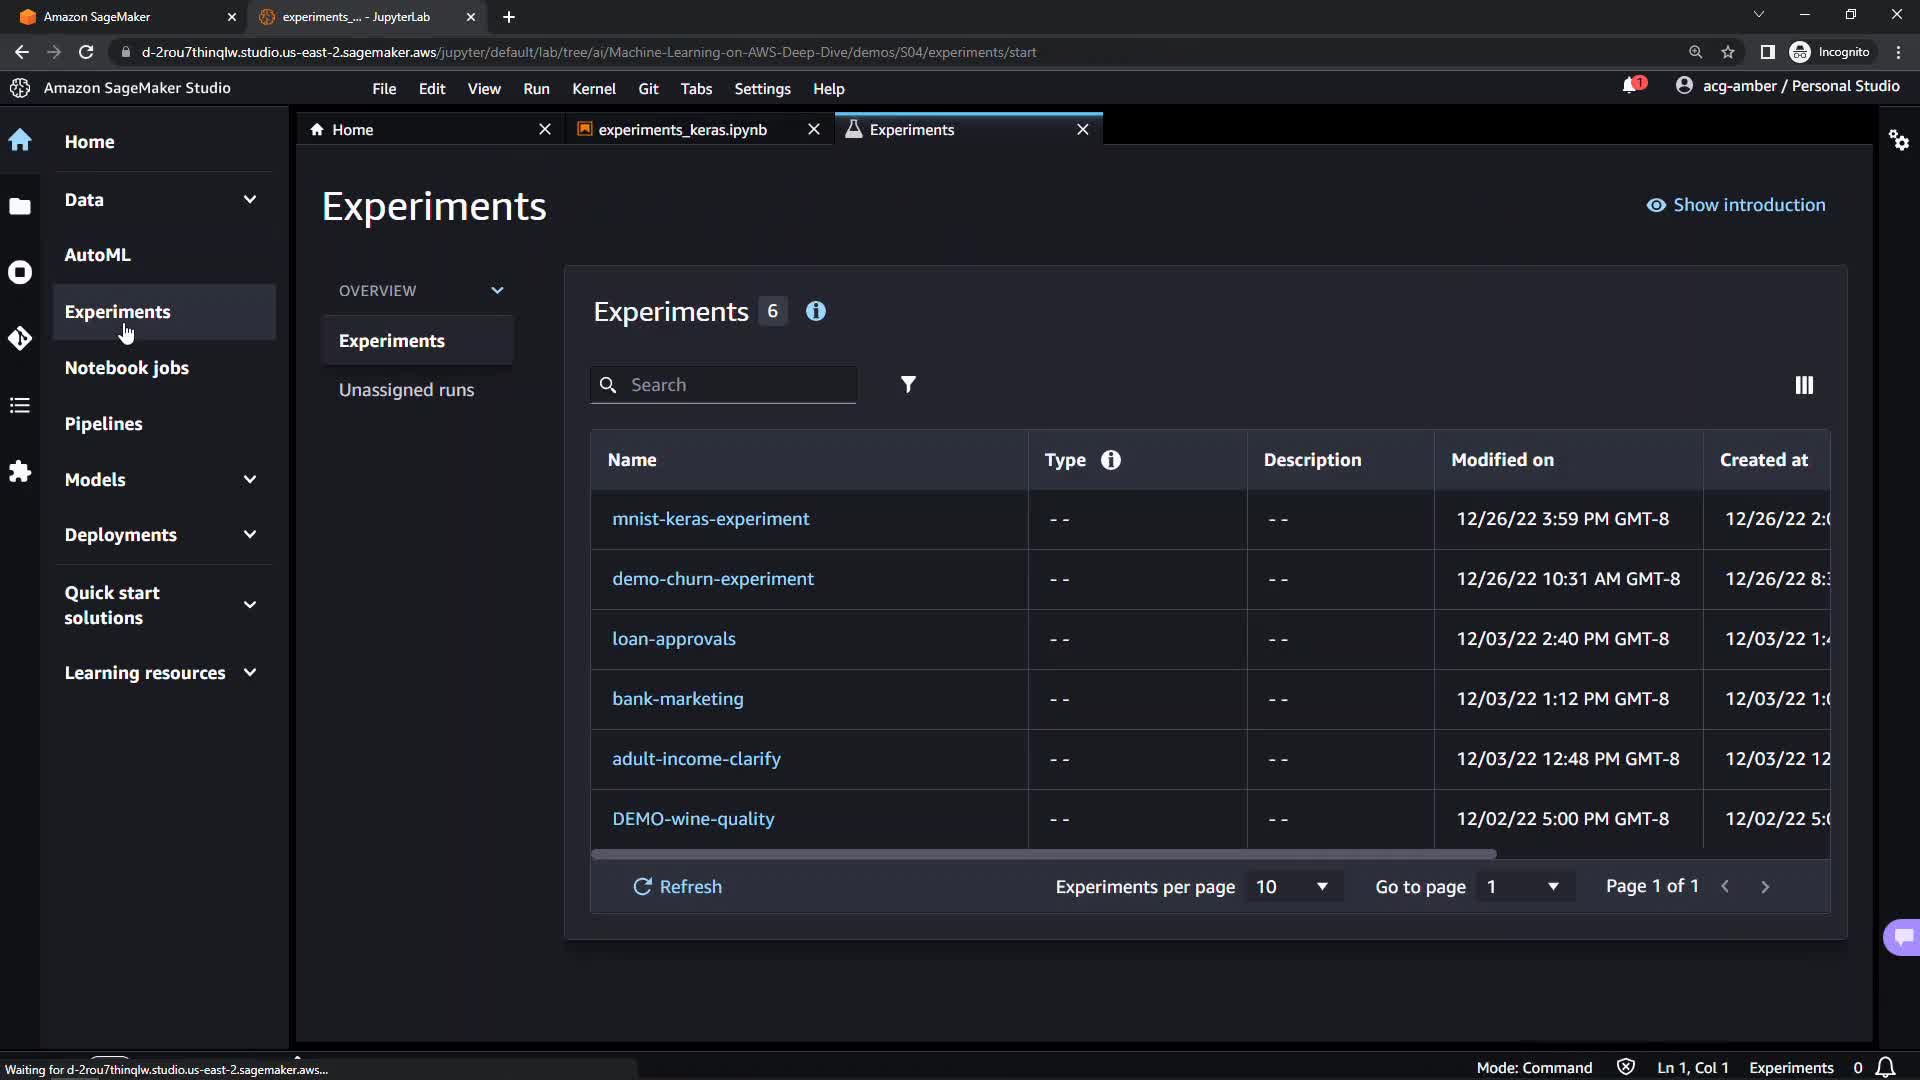
Task: Click info icon next to Type column
Action: coord(1111,460)
